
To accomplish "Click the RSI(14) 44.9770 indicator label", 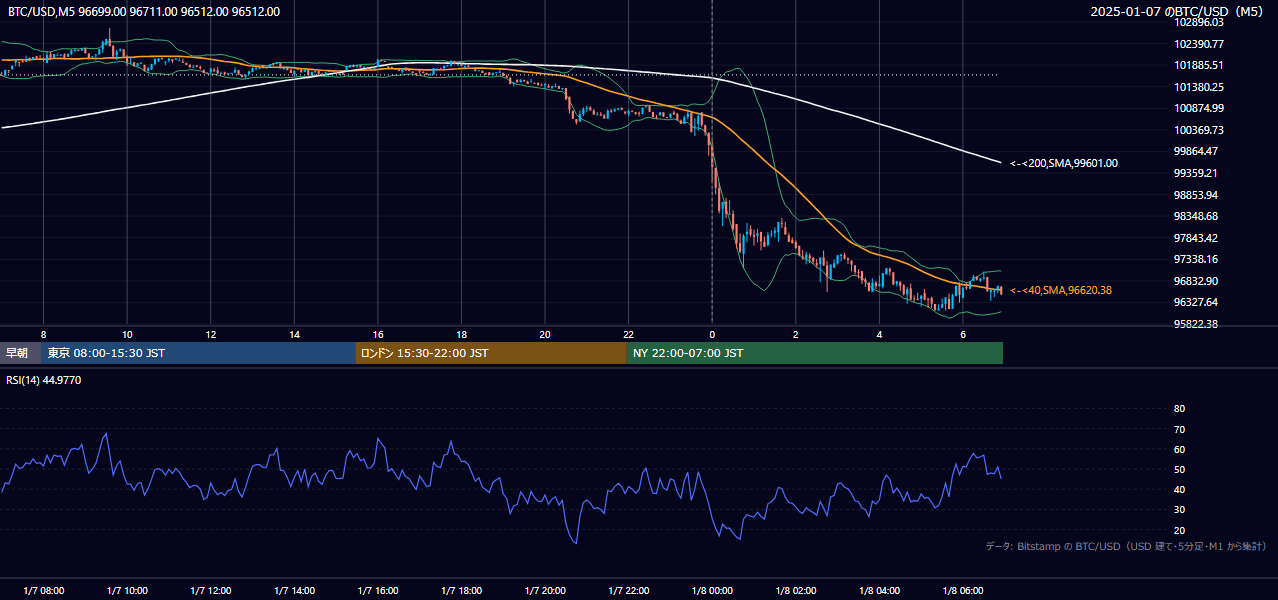I will [45, 380].
